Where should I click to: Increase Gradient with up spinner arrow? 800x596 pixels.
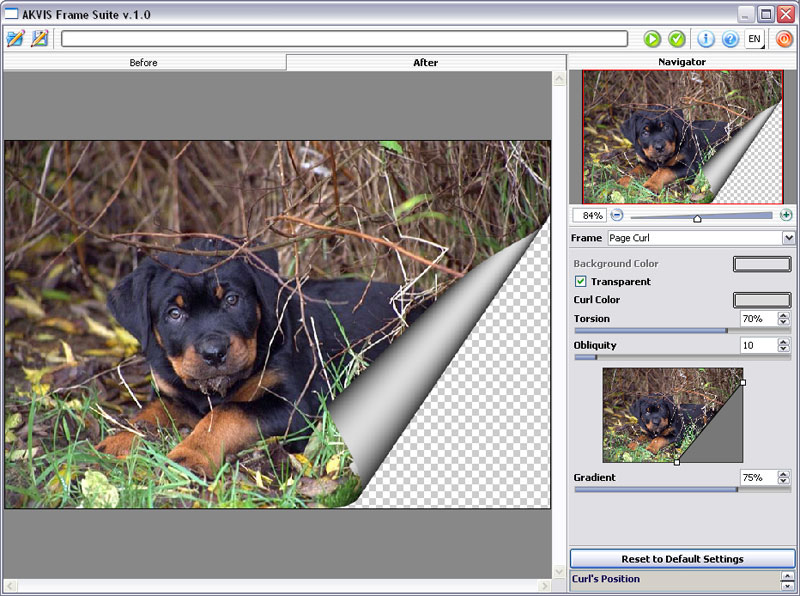point(784,475)
